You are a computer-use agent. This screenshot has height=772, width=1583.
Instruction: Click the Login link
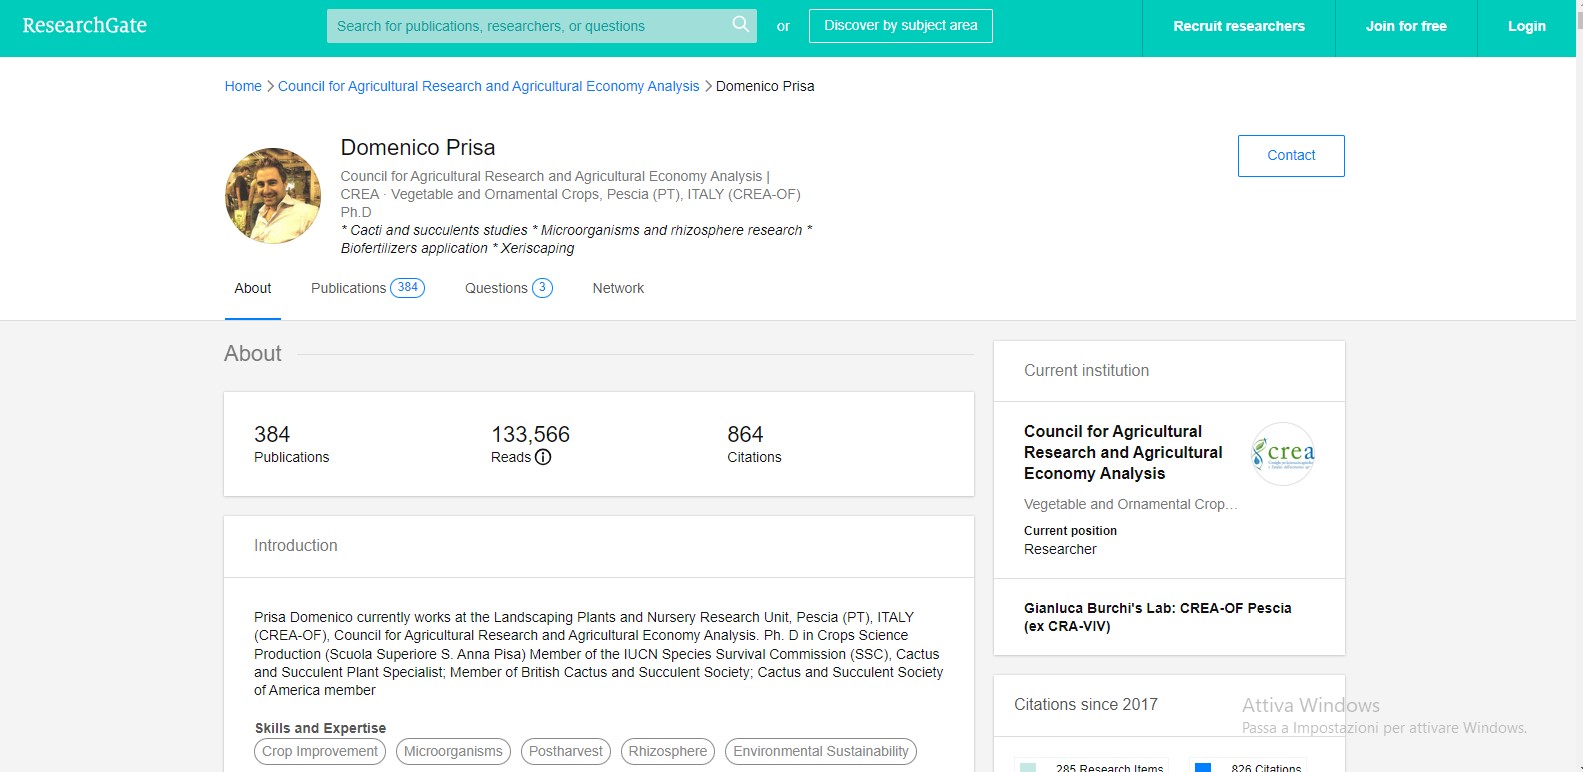click(x=1526, y=27)
